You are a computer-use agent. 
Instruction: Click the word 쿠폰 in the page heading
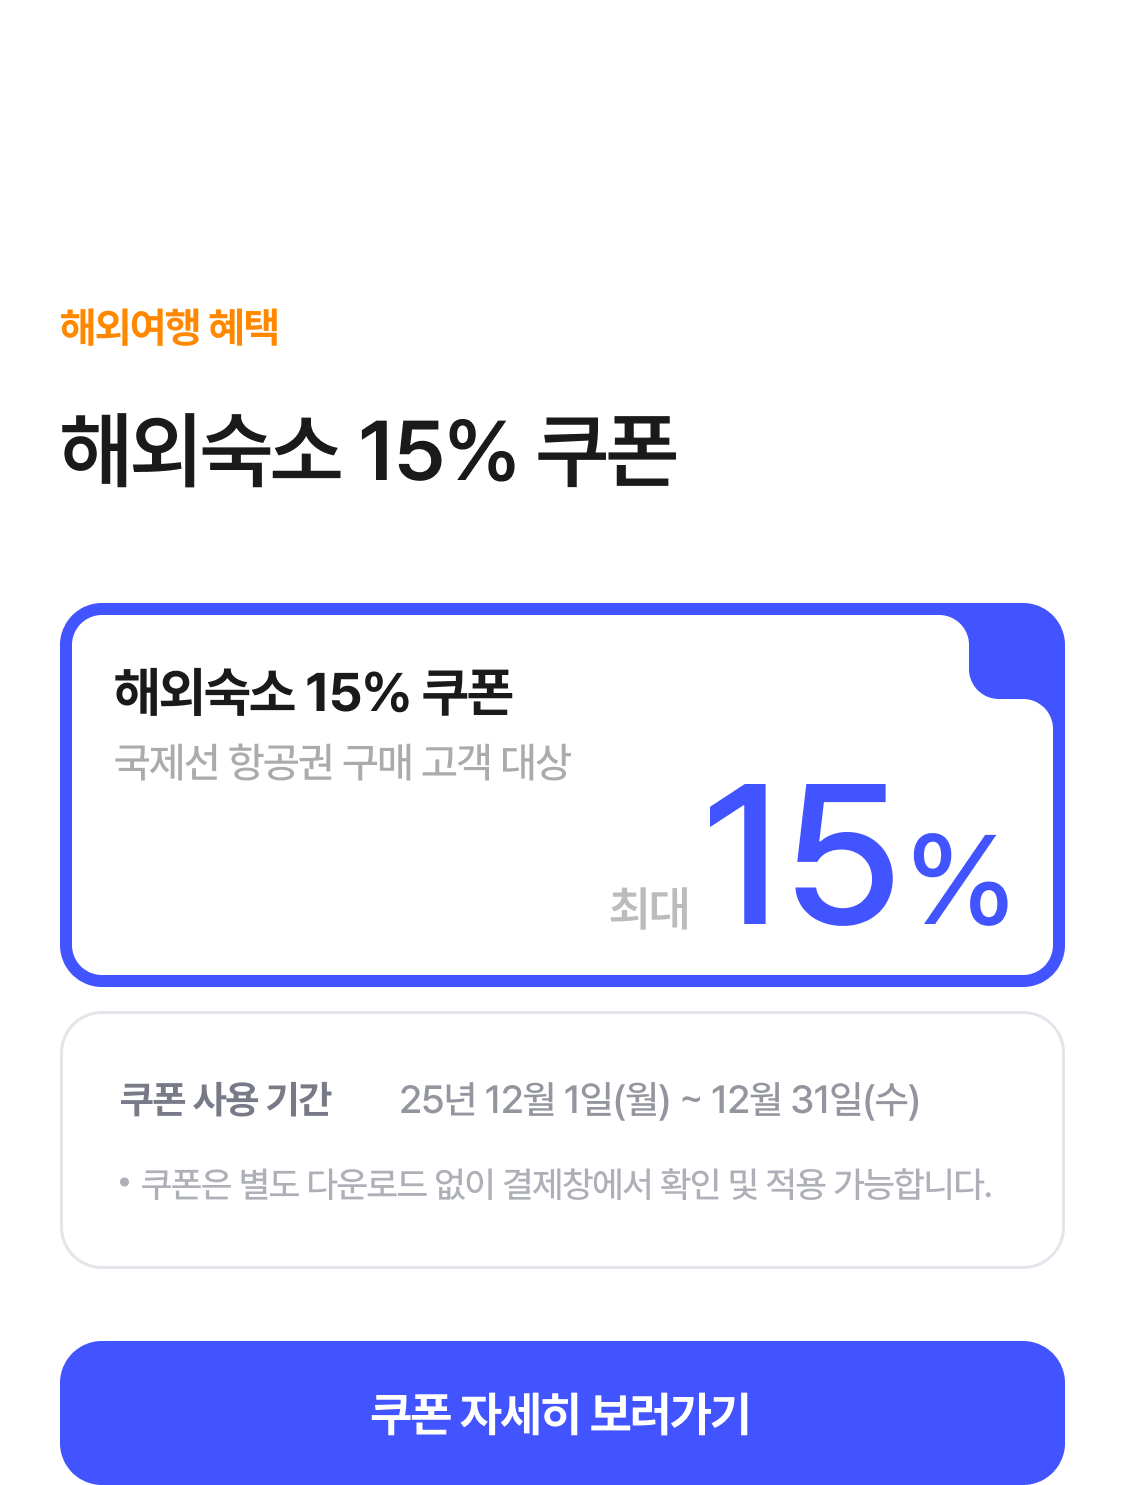(606, 451)
